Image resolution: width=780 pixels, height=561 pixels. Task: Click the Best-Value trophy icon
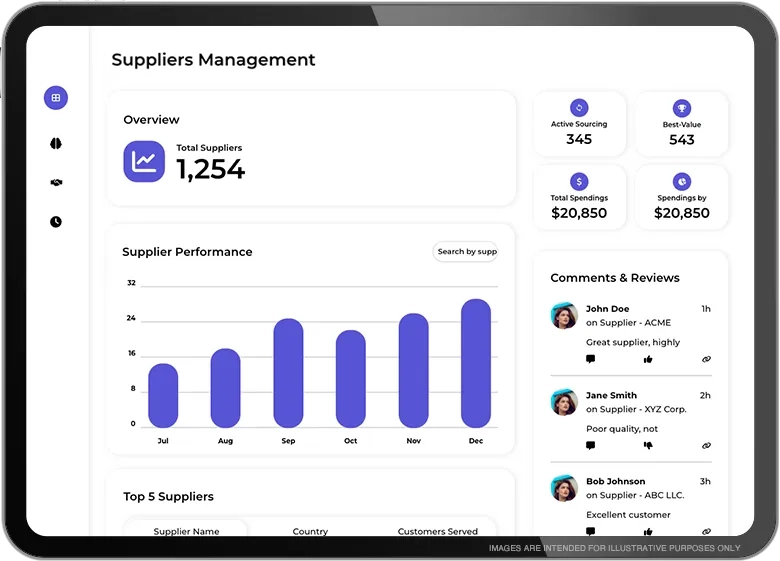682,108
